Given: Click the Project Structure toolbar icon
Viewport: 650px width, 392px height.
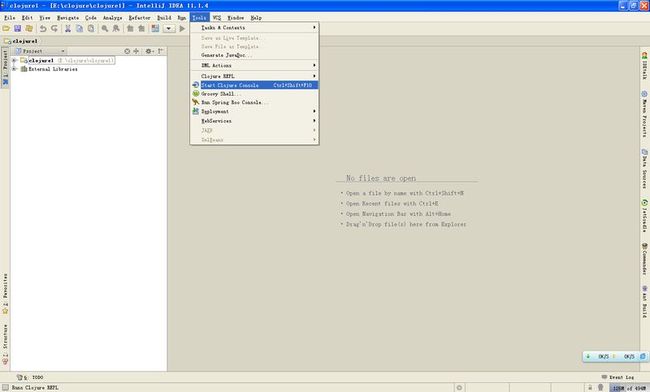Looking at the screenshot, I should tap(155, 29).
